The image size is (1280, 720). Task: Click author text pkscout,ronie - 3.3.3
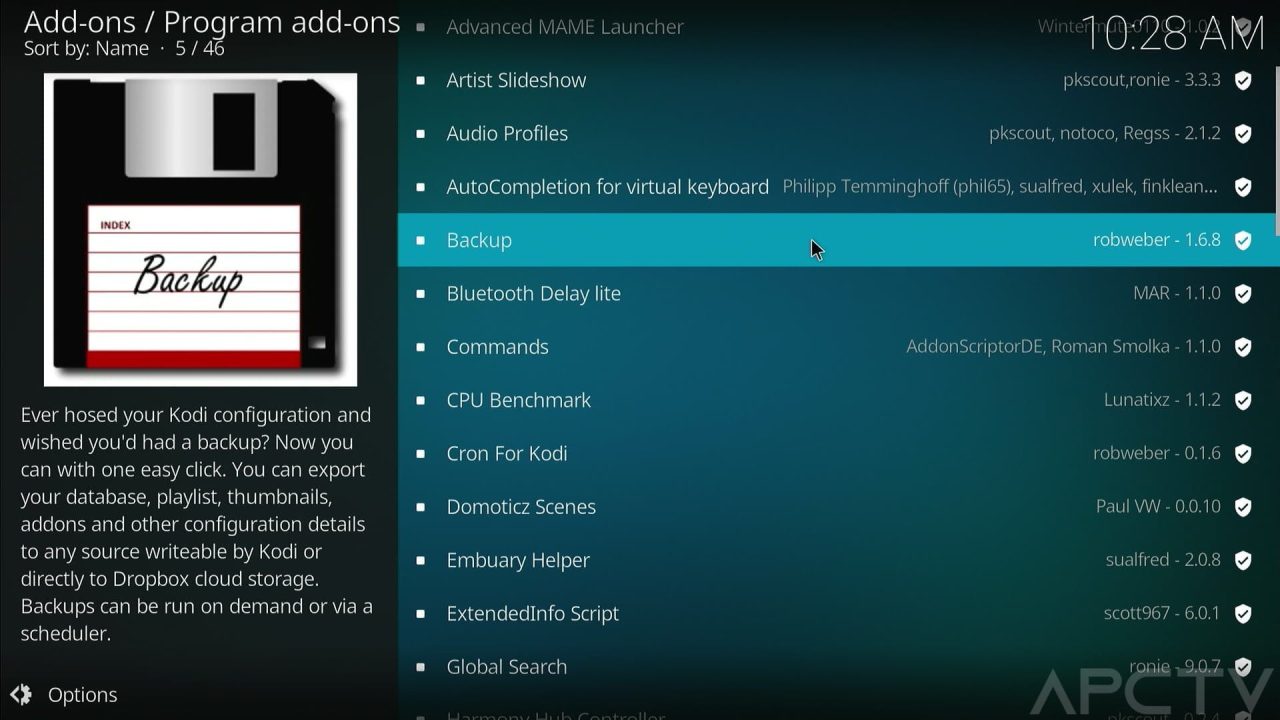pos(1142,80)
